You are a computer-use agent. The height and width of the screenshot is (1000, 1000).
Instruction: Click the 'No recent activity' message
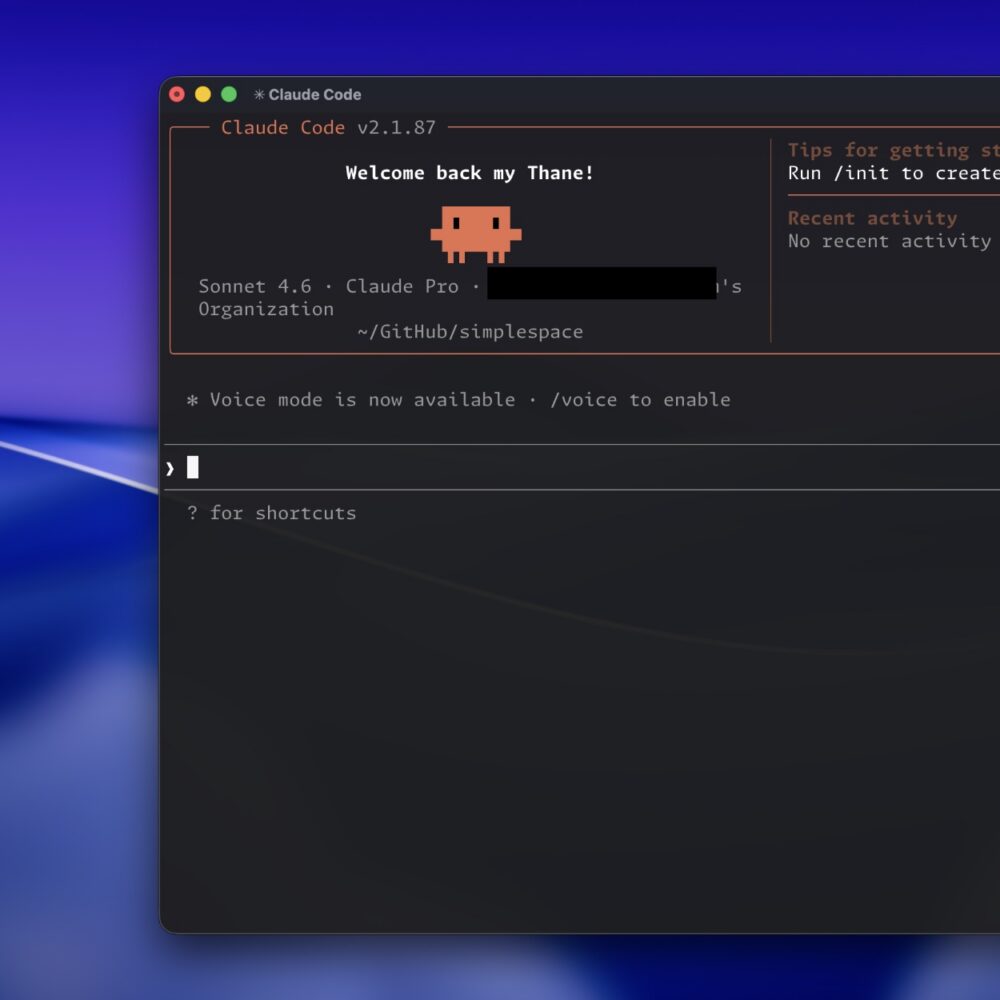coord(889,241)
